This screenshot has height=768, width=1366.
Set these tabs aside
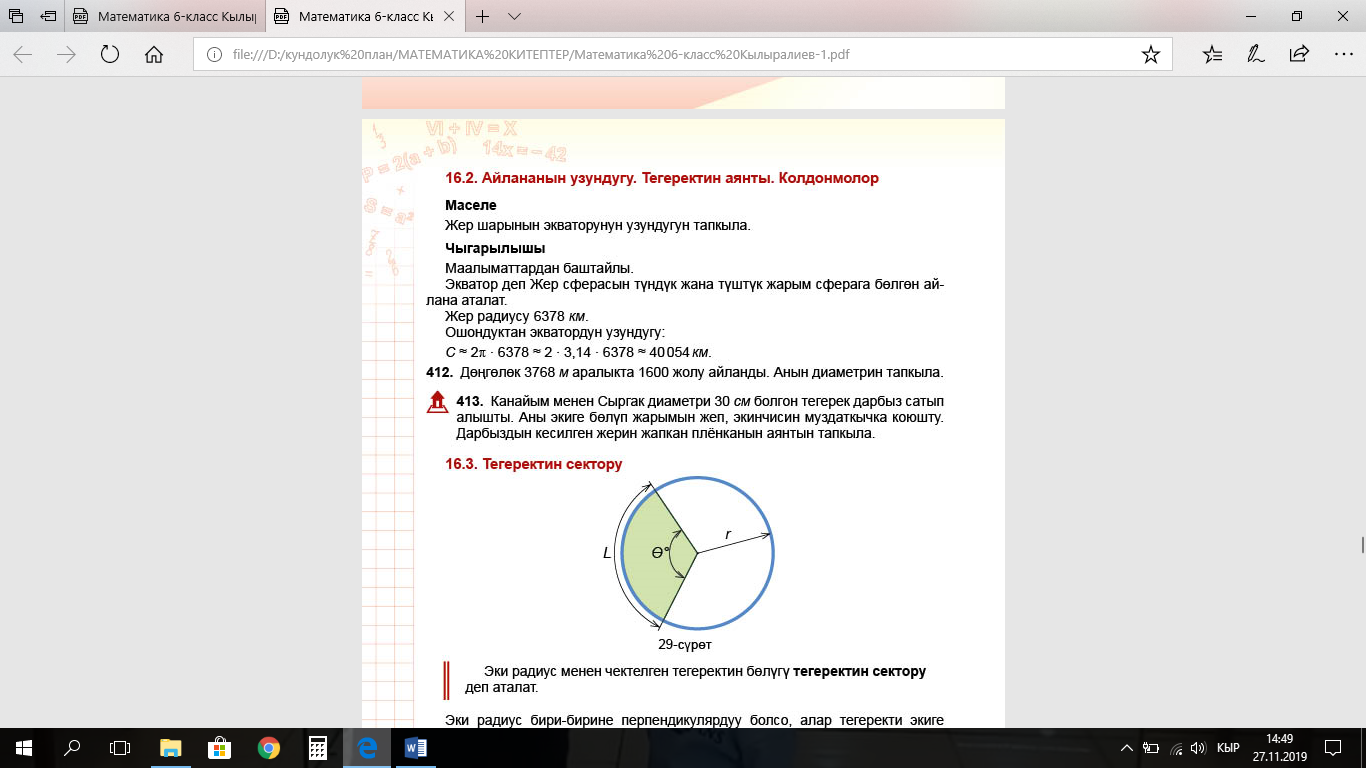(x=48, y=16)
